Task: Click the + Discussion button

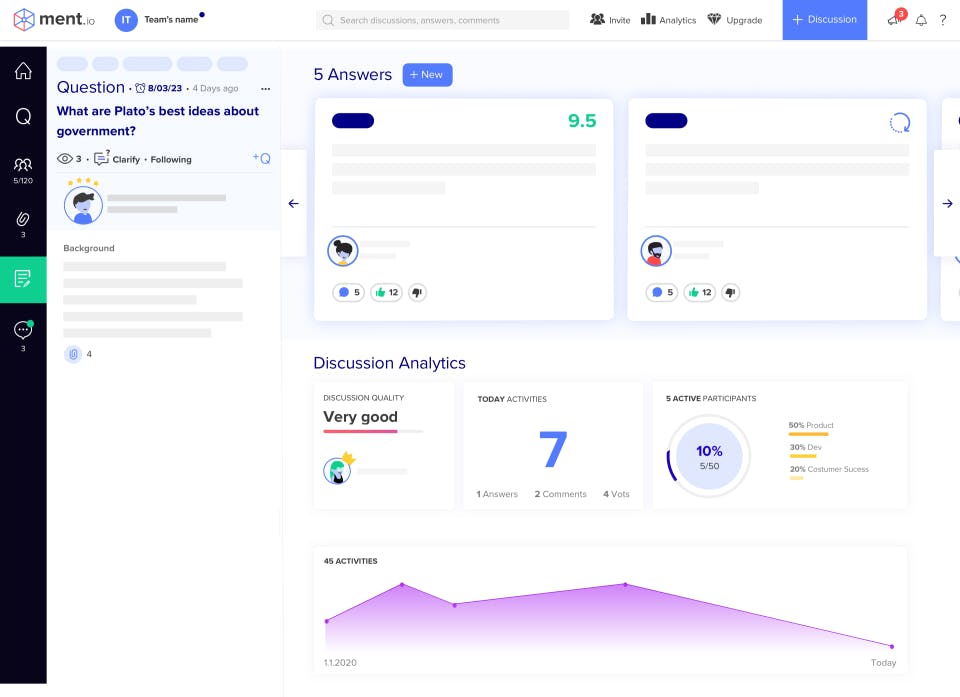Action: tap(824, 20)
